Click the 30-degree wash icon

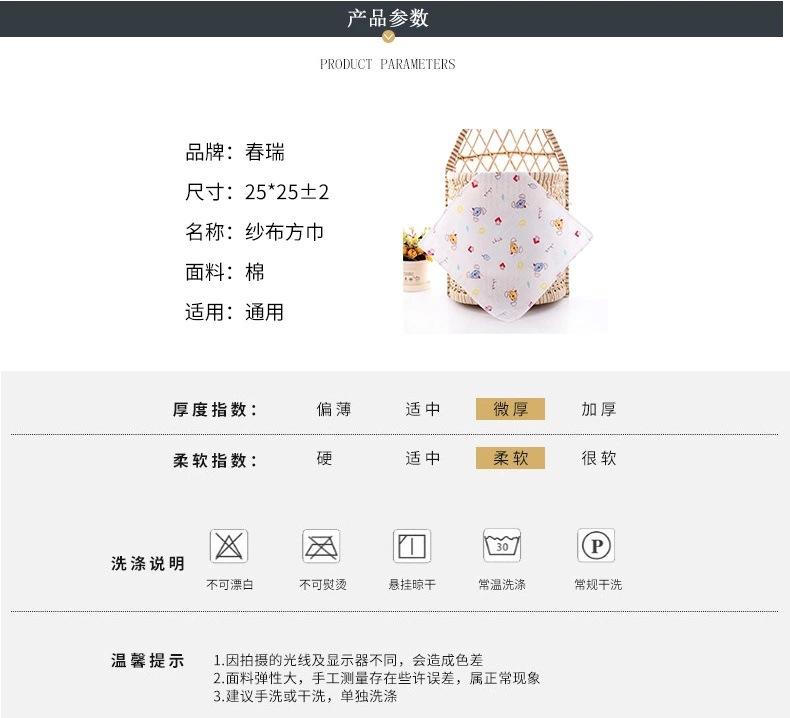502,545
